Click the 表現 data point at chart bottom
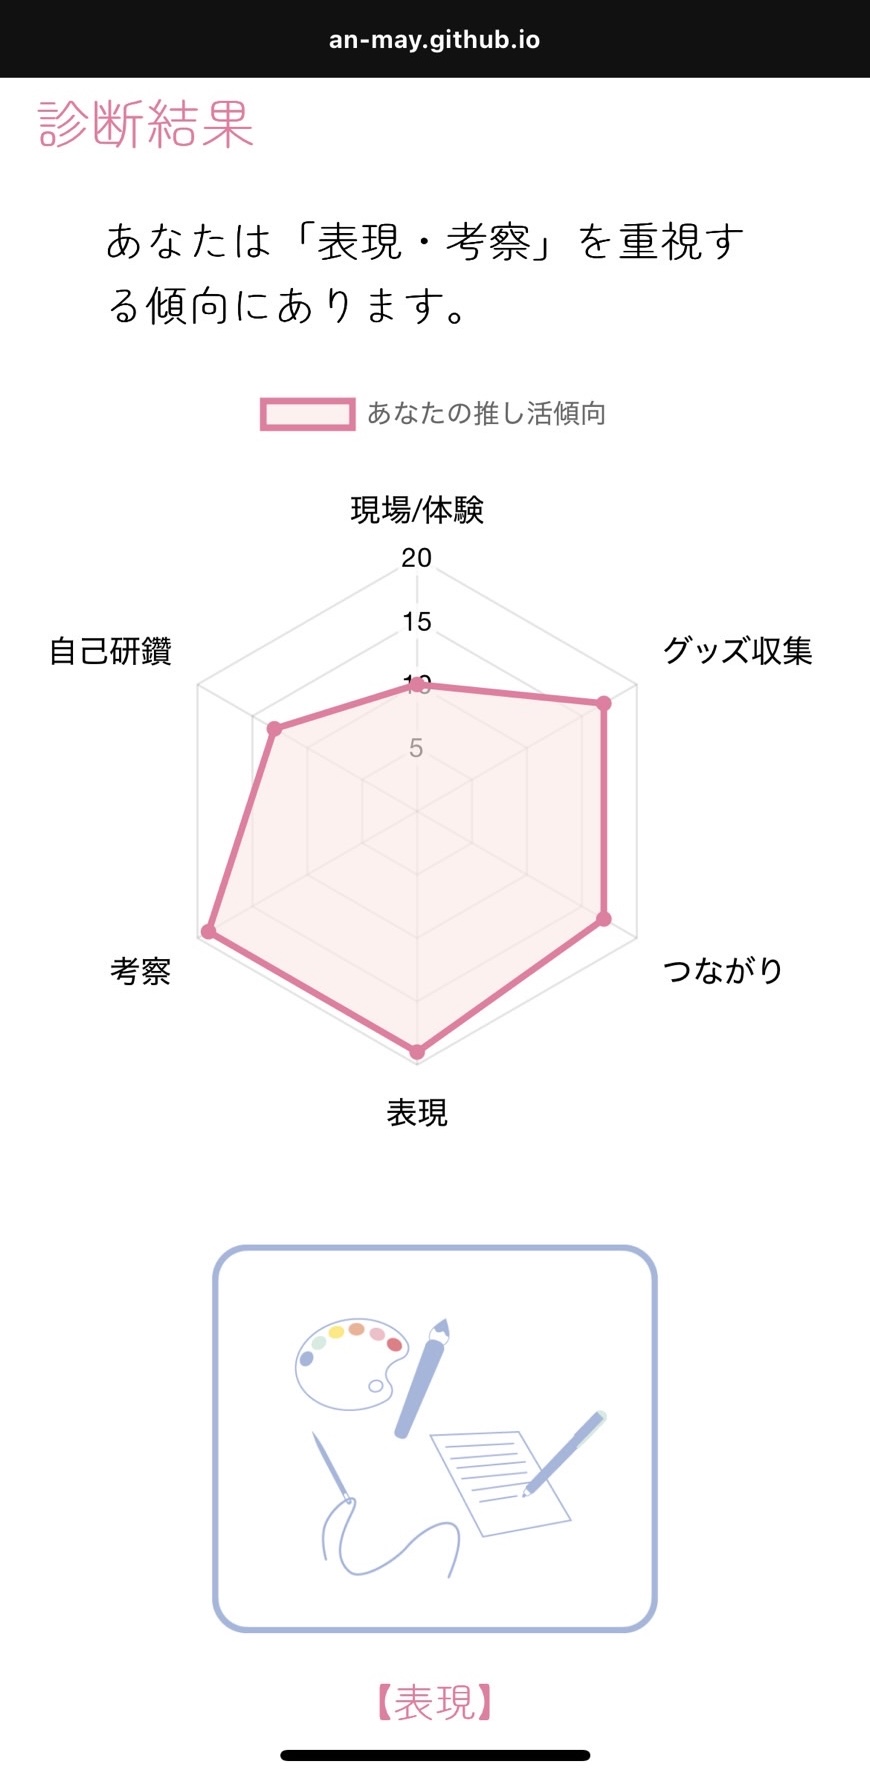 (x=417, y=1051)
